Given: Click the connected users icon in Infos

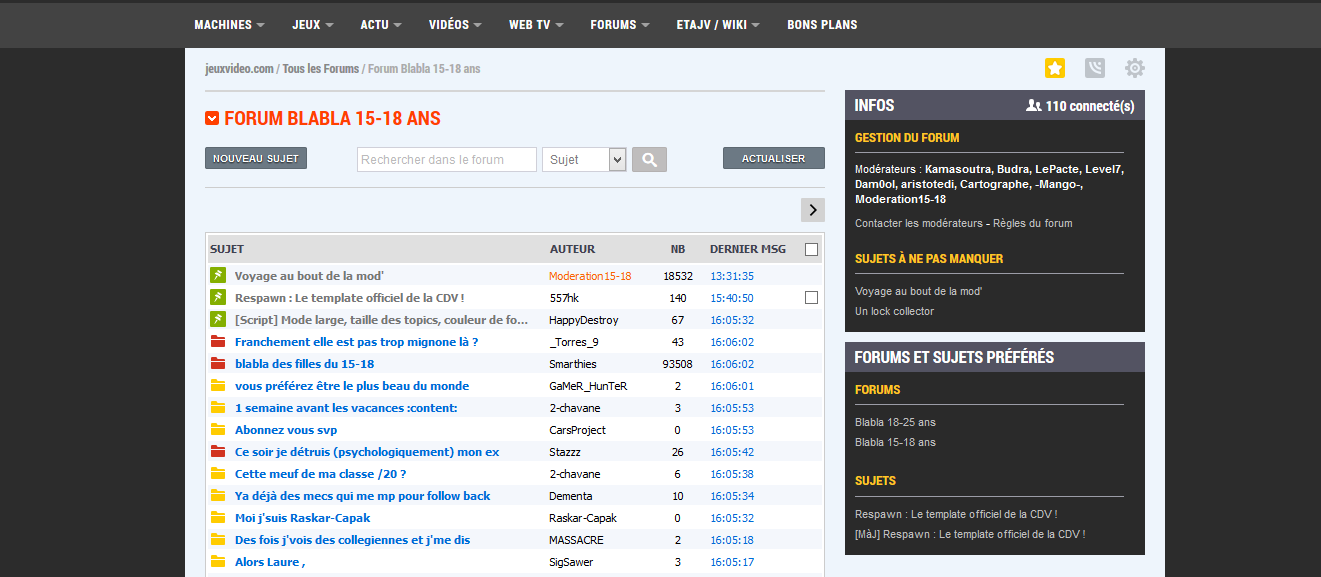Looking at the screenshot, I should click(x=1034, y=105).
